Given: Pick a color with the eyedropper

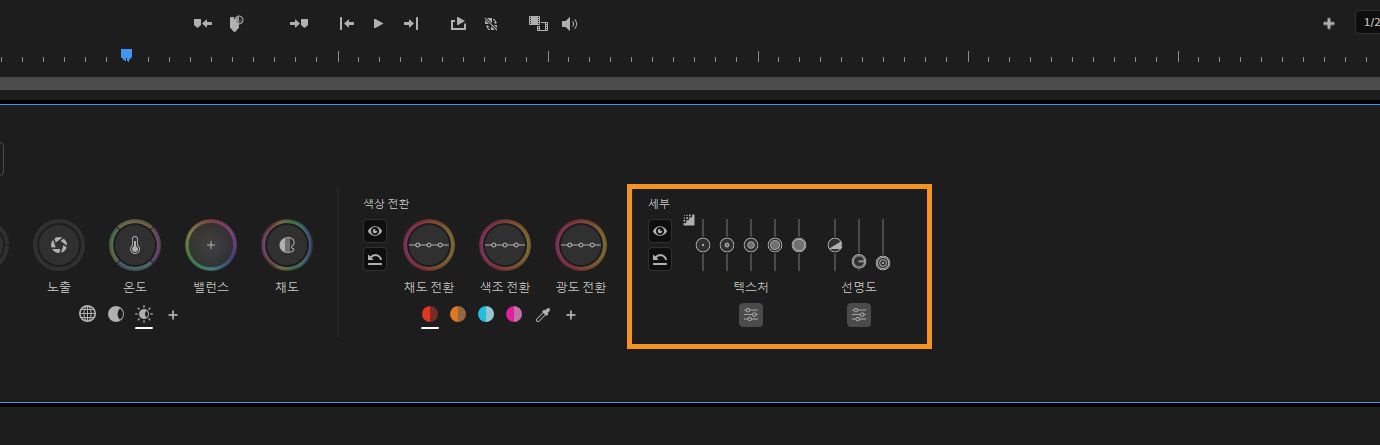Looking at the screenshot, I should [543, 315].
